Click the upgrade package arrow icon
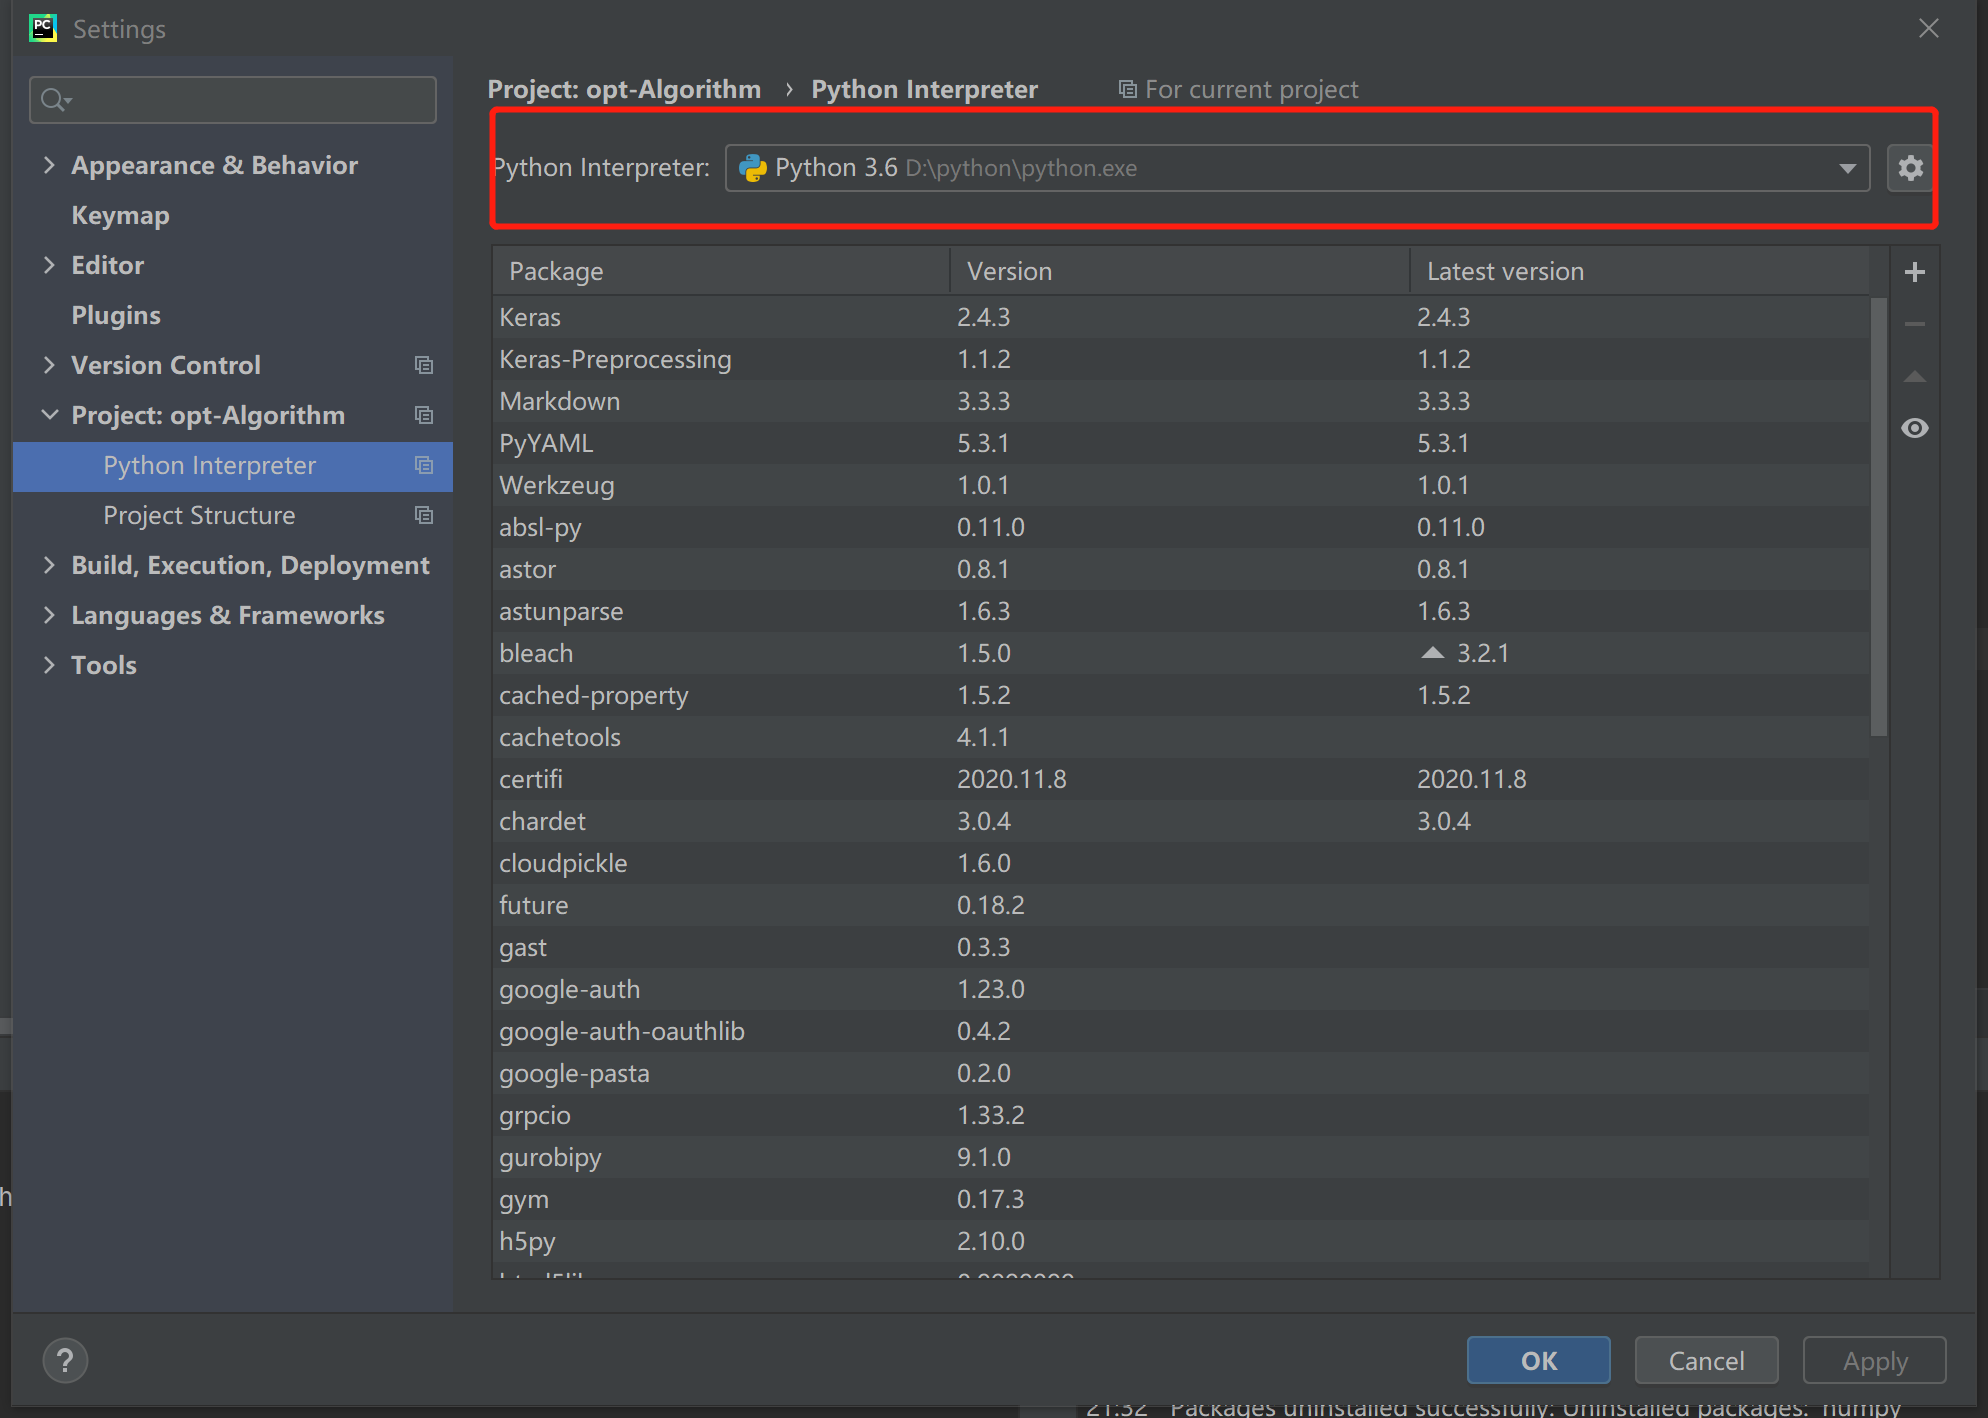This screenshot has width=1988, height=1418. pos(1914,377)
